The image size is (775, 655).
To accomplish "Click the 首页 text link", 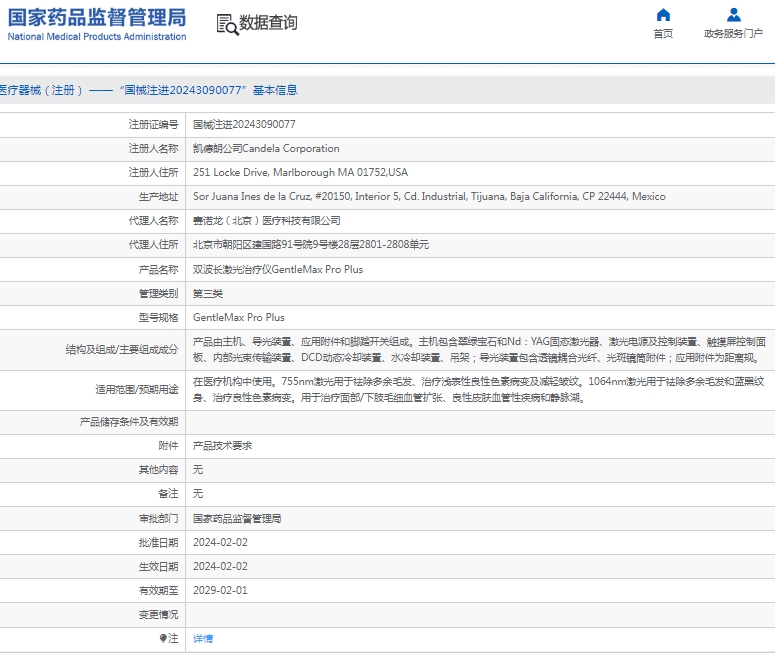I will tap(663, 34).
